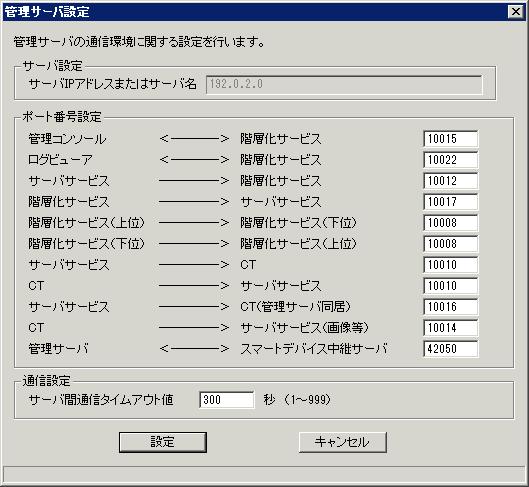Click the サーバ間通信タイムアウト値 label
Image resolution: width=529 pixels, height=487 pixels.
[x=101, y=400]
